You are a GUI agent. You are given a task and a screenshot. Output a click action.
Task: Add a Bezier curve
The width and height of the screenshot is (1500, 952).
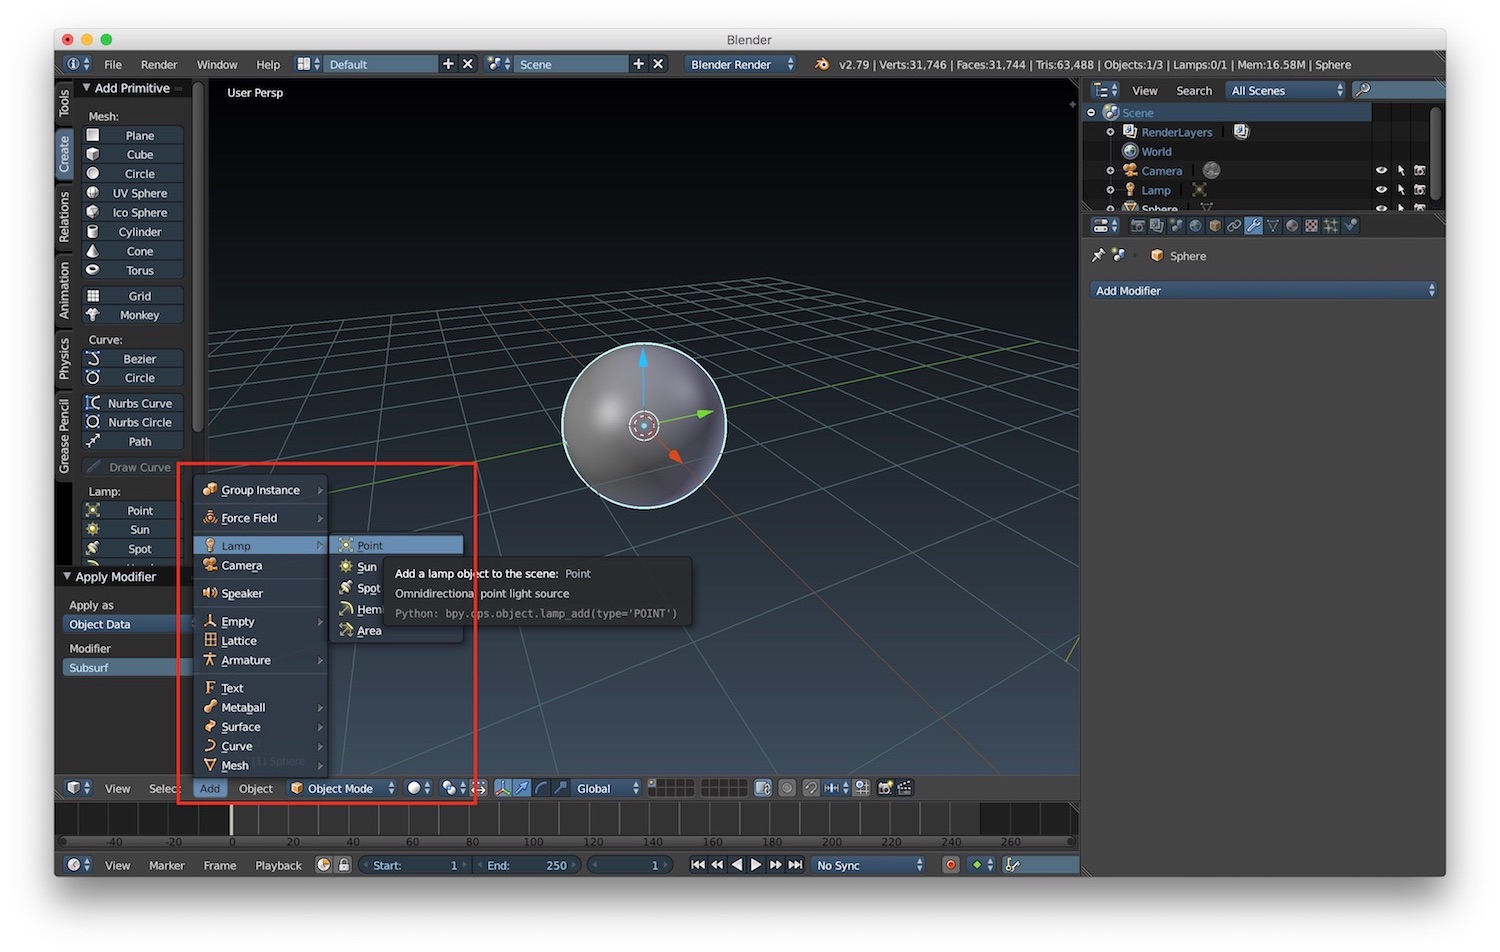(x=133, y=359)
